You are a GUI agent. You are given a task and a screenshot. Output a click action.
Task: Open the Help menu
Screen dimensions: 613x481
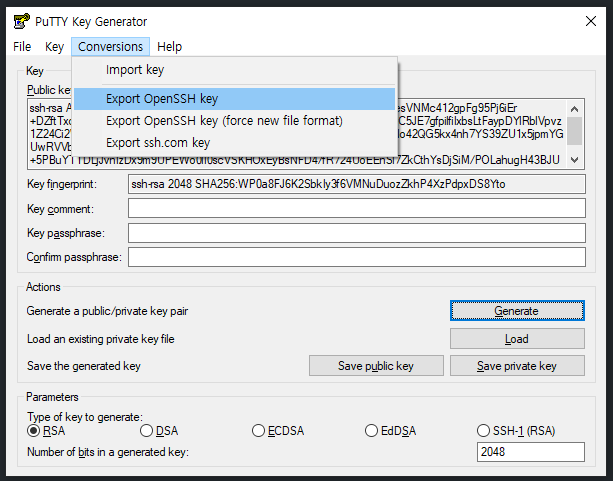pos(169,47)
